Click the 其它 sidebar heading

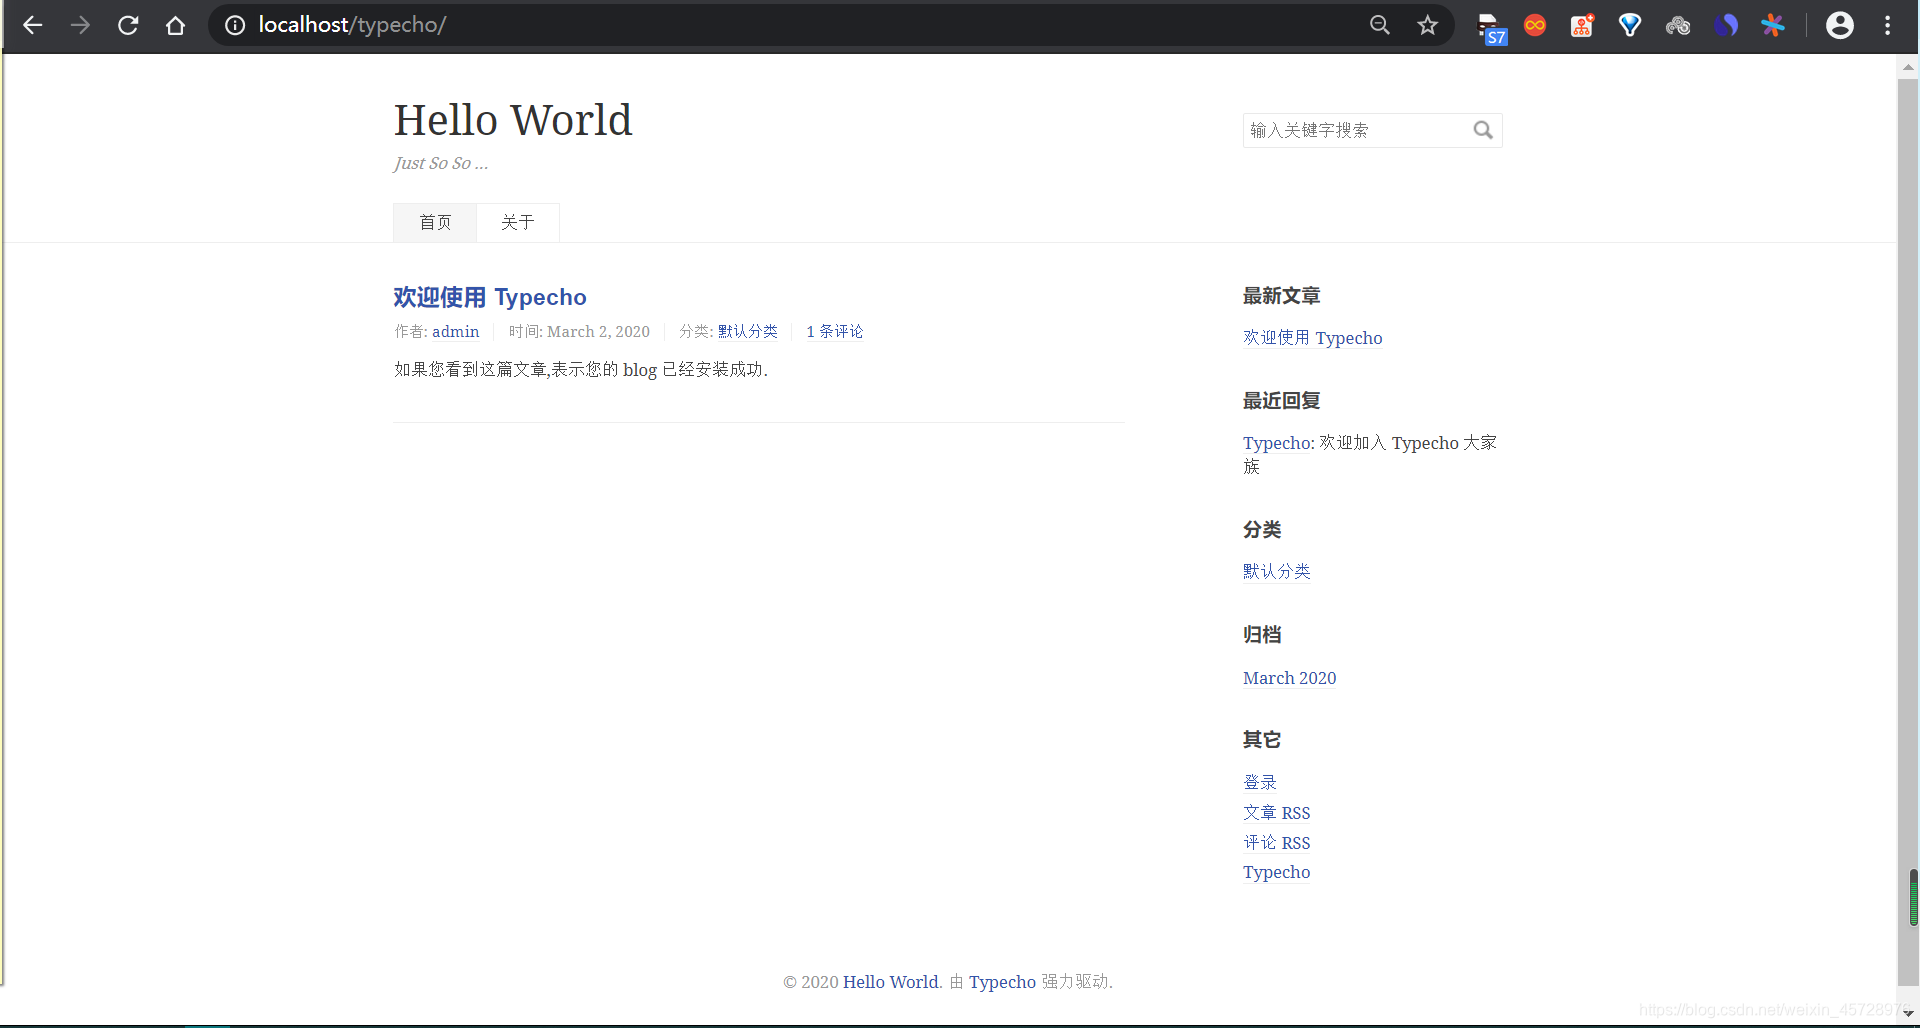pyautogui.click(x=1262, y=740)
